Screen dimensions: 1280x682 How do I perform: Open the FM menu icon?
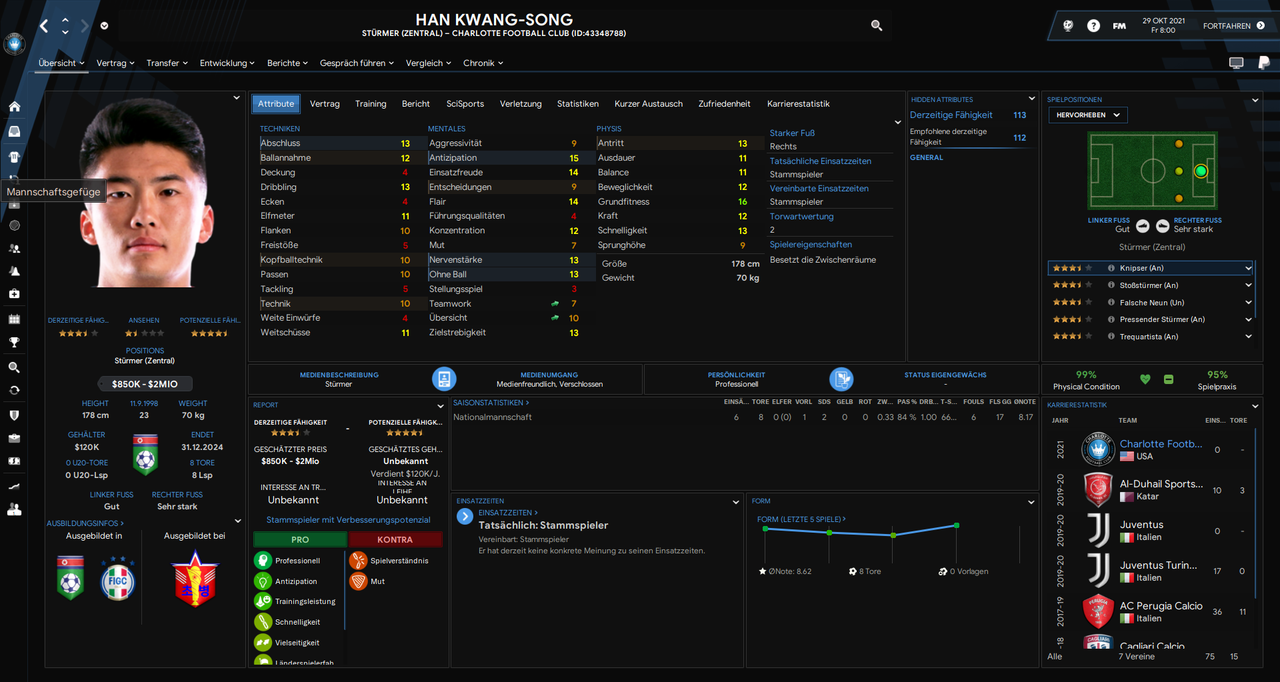pos(1119,26)
